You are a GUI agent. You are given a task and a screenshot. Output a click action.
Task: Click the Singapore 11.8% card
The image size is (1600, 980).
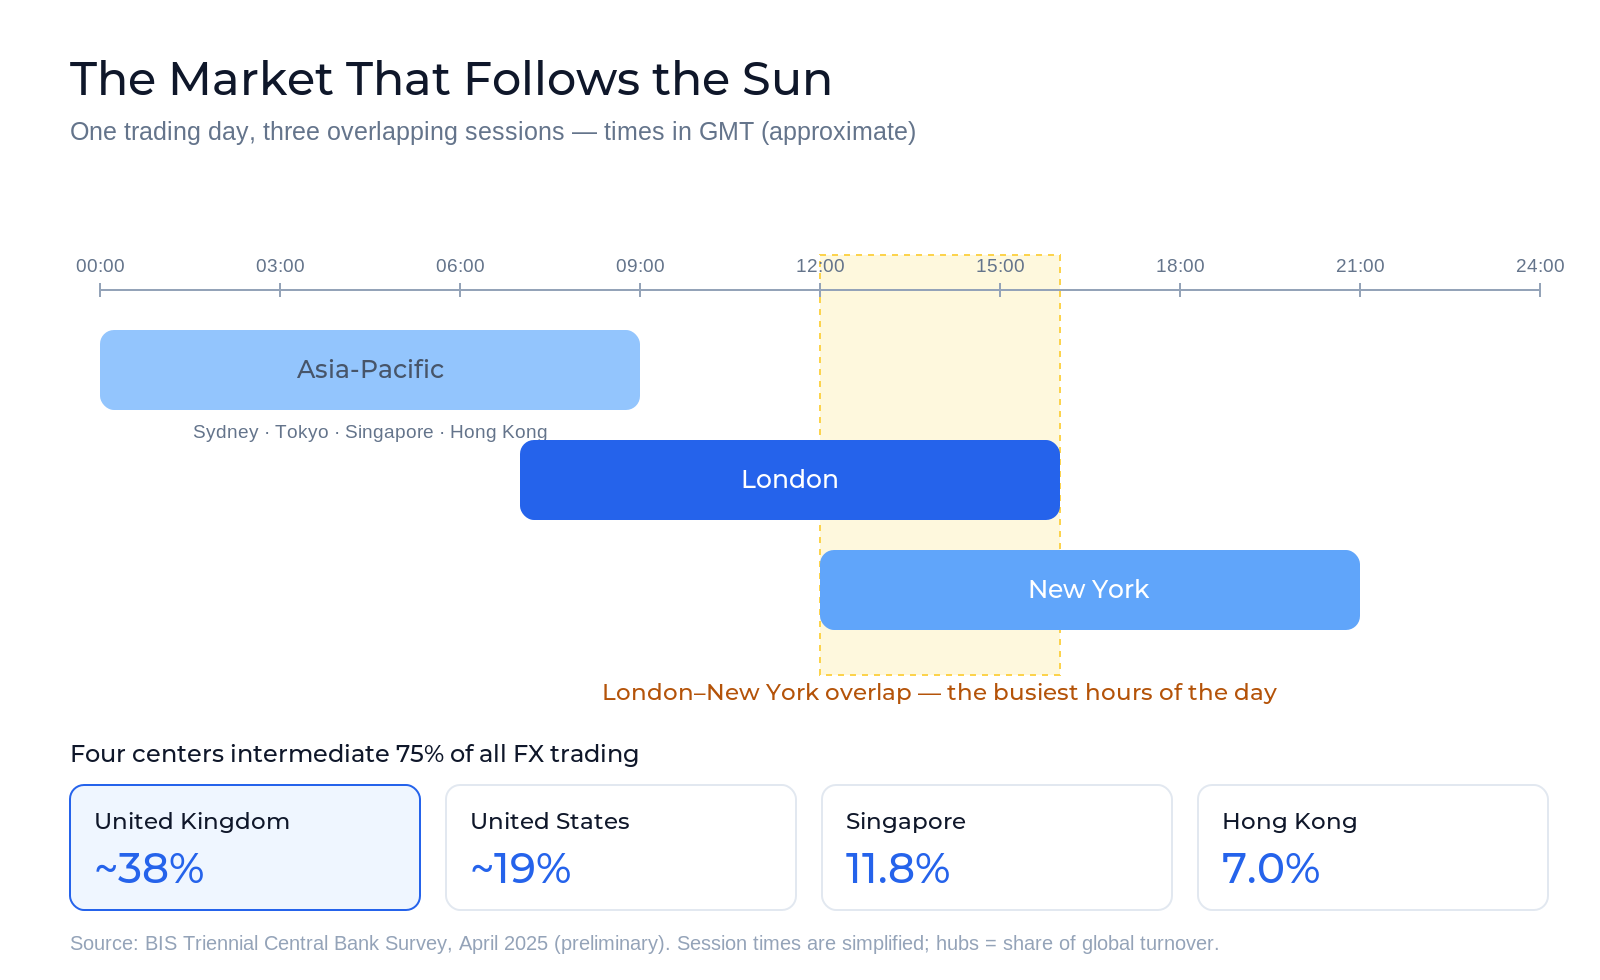pos(997,847)
